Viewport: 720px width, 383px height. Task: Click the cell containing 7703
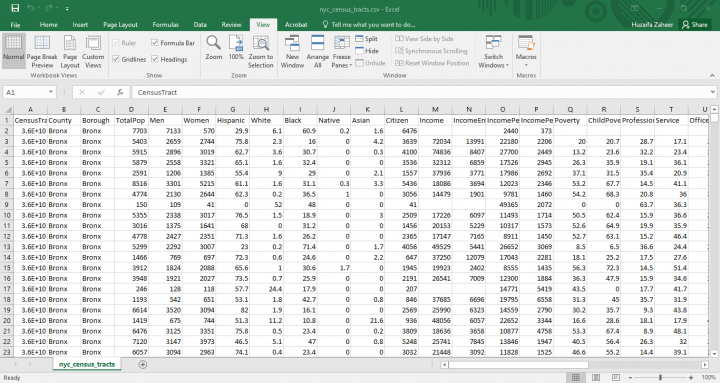[131, 131]
